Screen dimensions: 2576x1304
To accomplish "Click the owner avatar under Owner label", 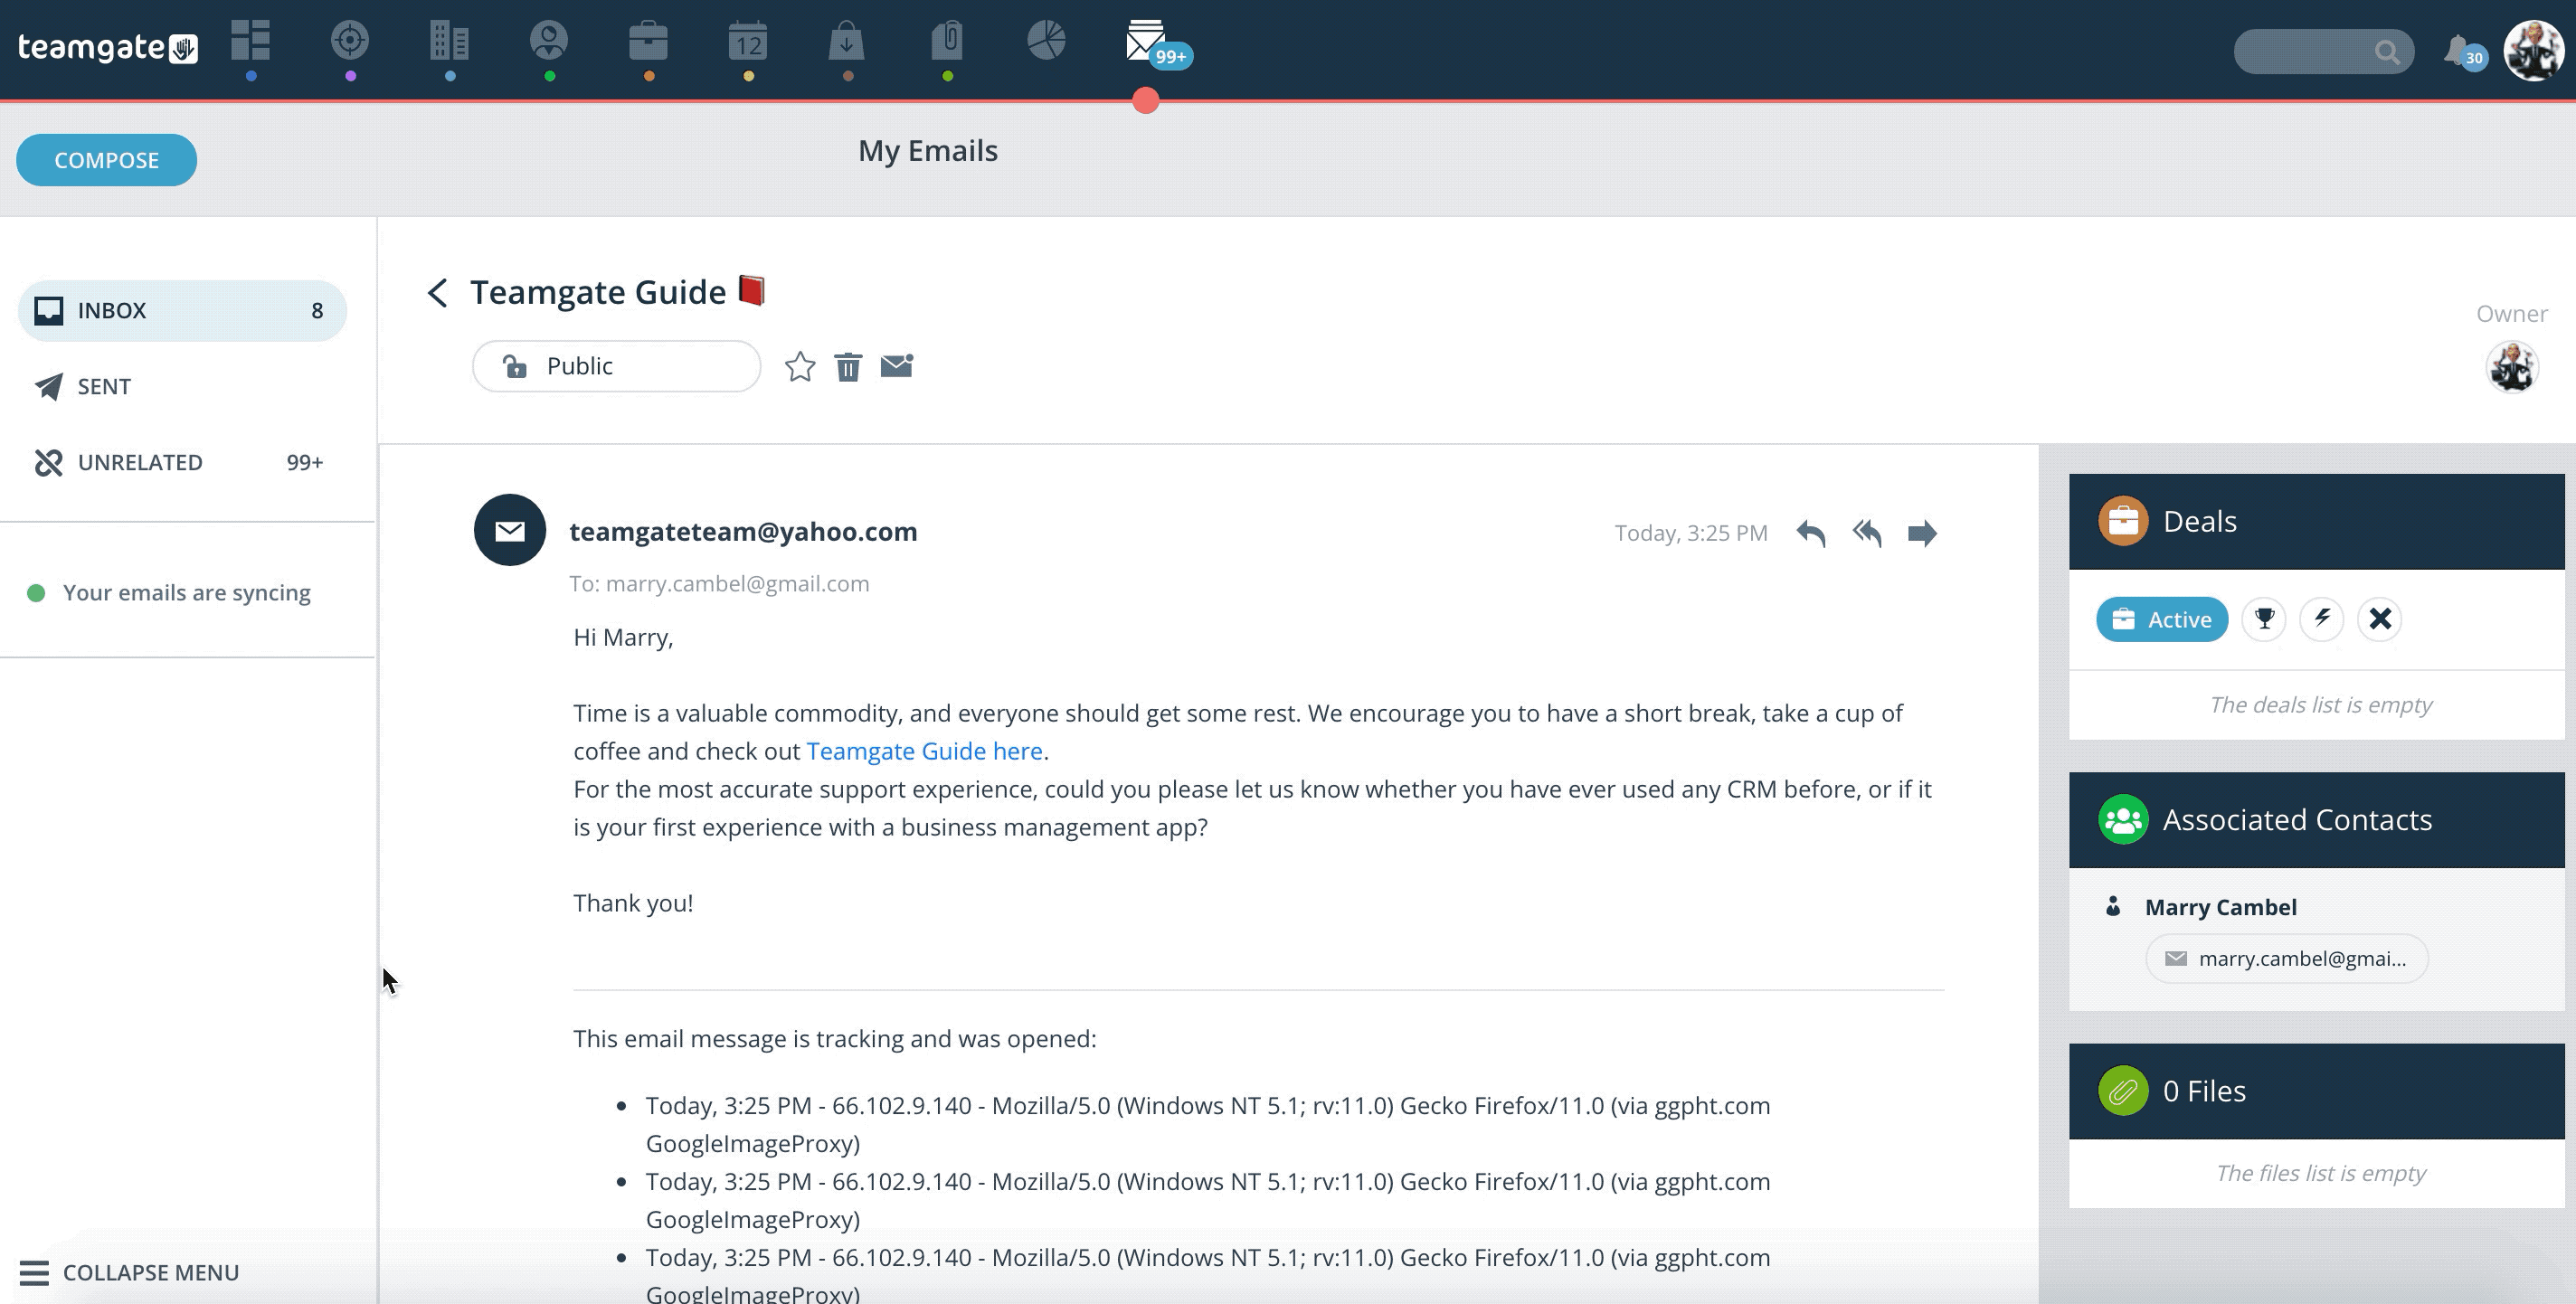I will coord(2512,367).
